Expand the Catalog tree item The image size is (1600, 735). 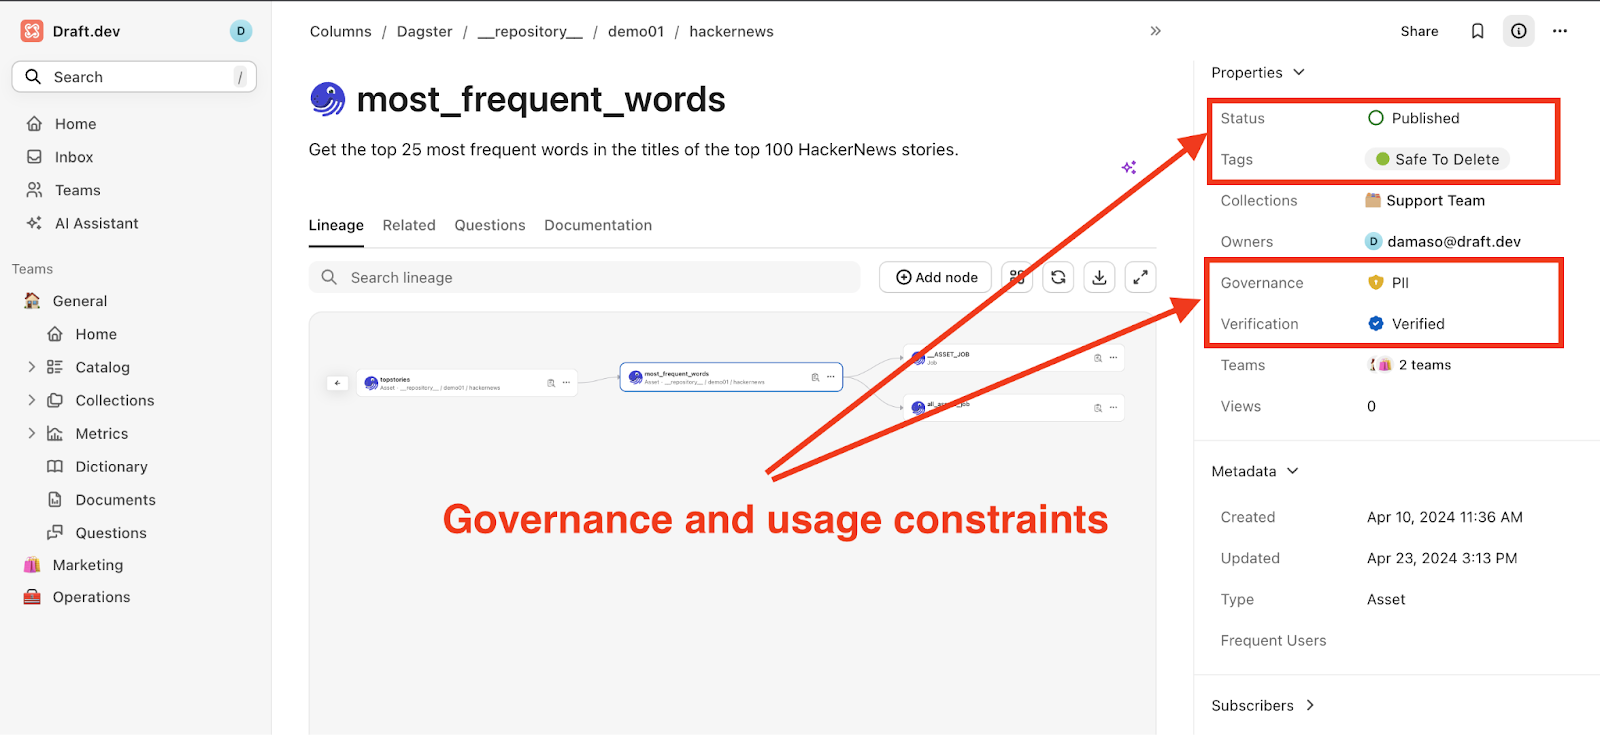(32, 367)
